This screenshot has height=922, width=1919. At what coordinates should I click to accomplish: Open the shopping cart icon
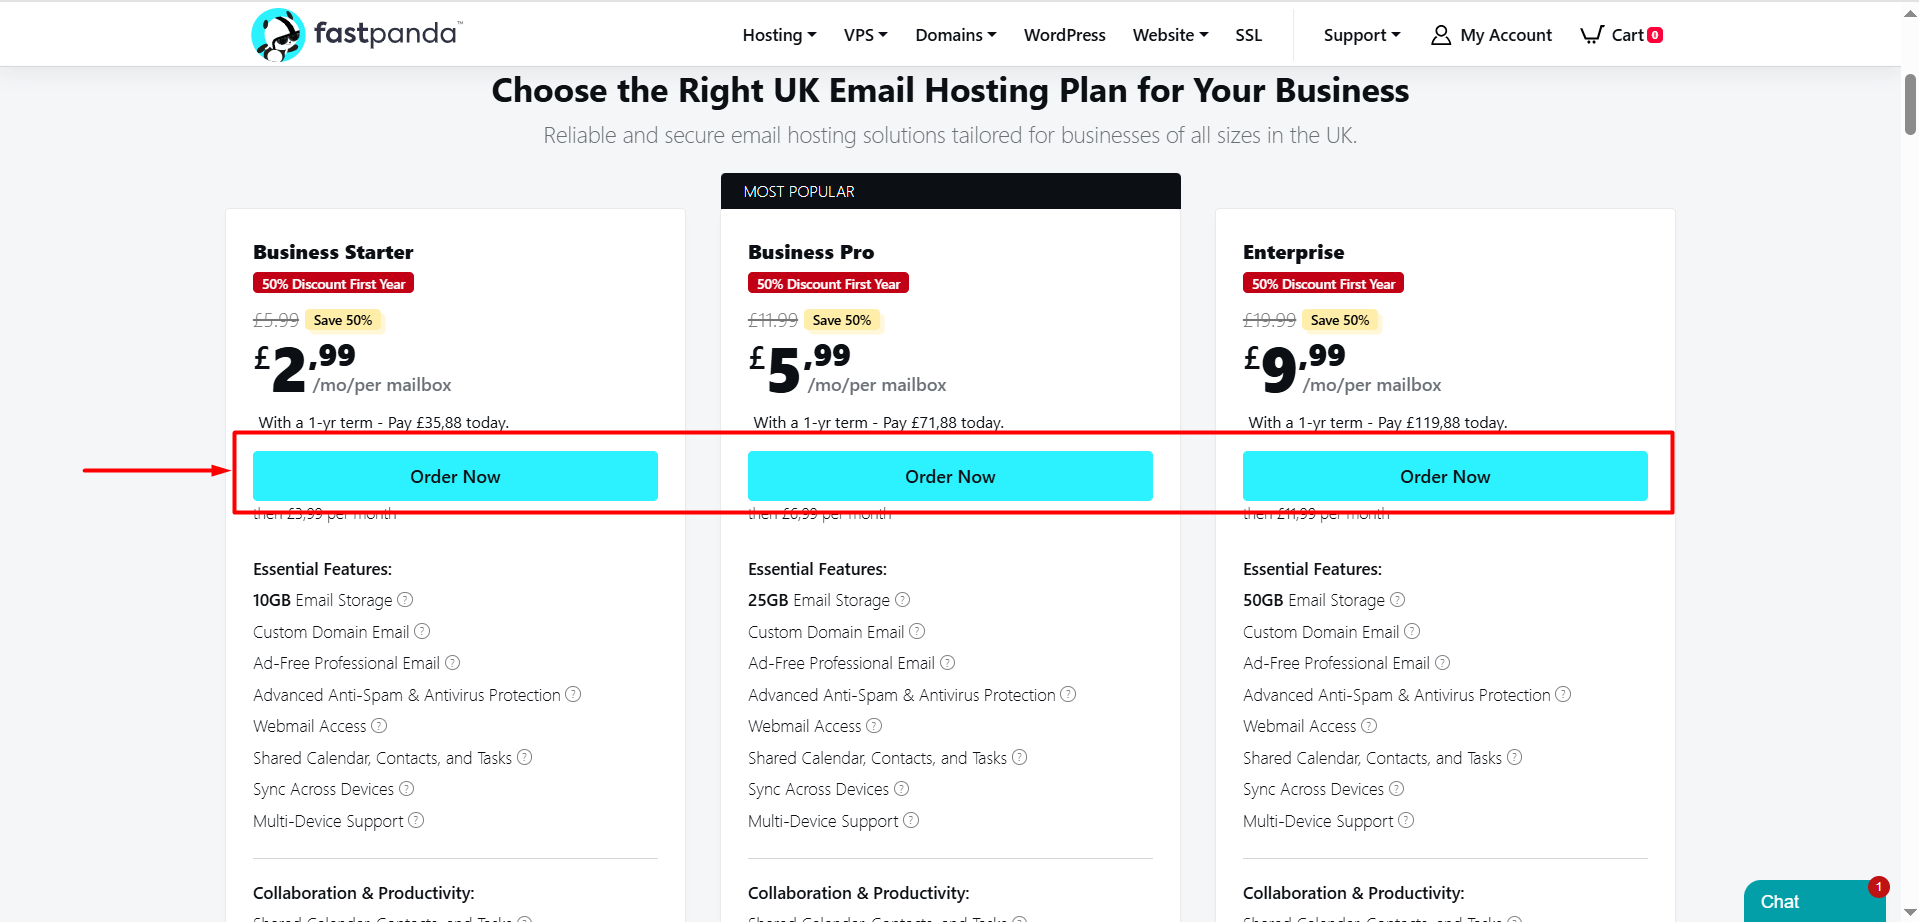1591,35
